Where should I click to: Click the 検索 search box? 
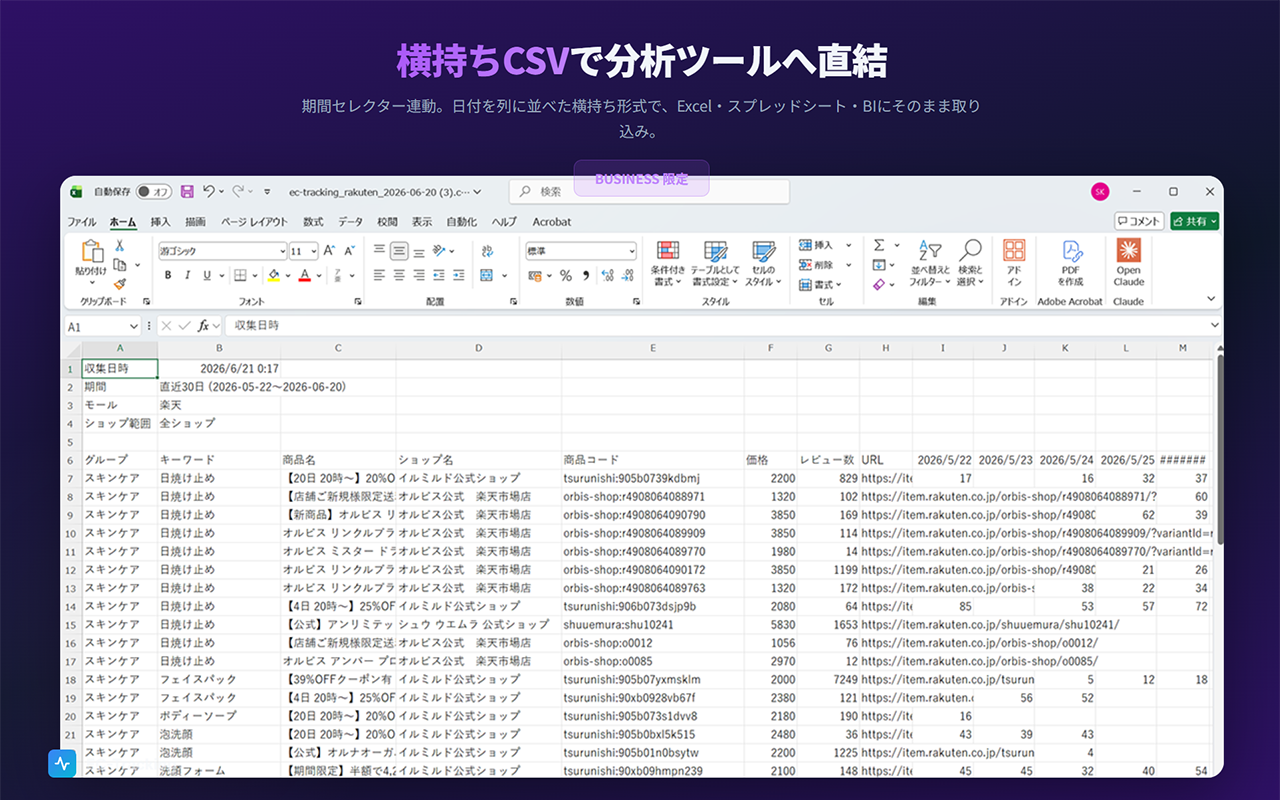649,191
